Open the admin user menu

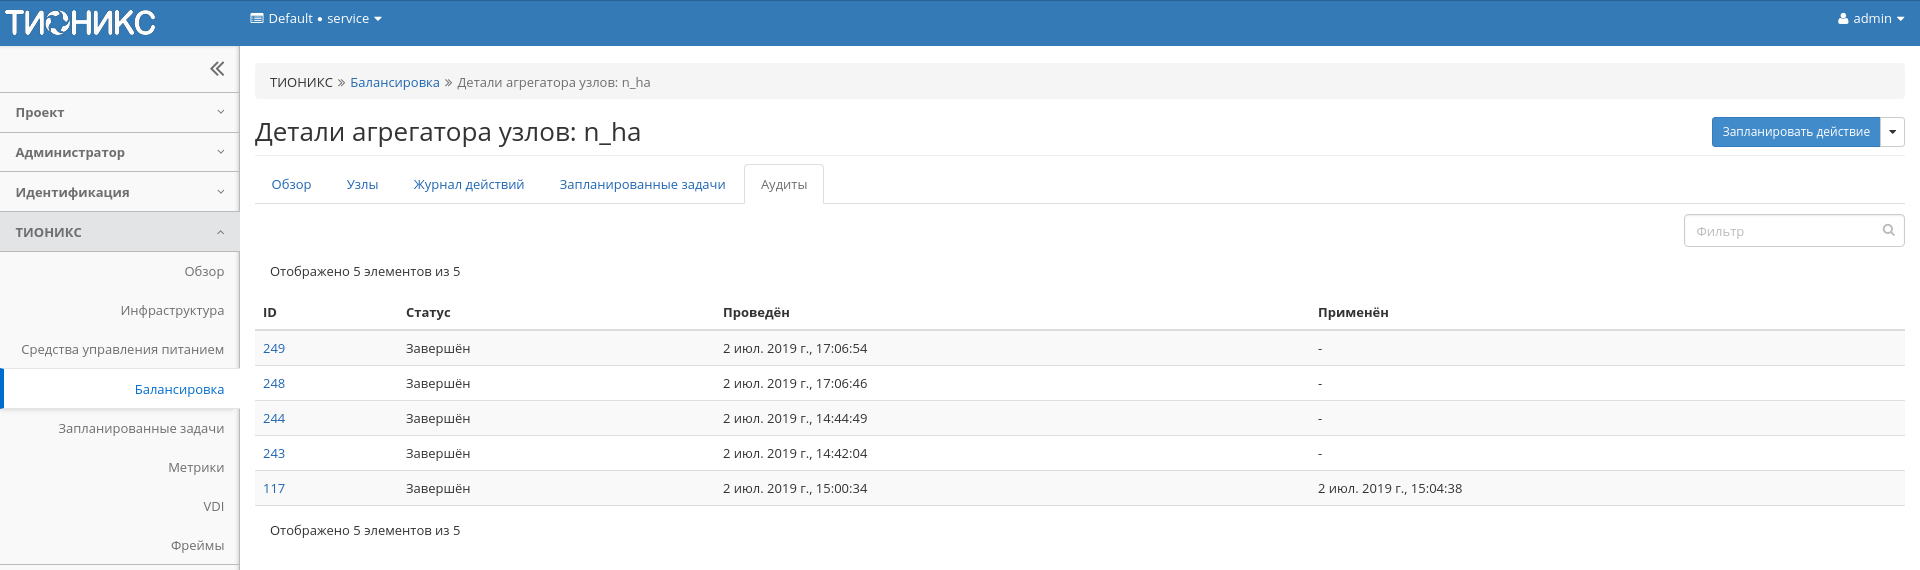[1870, 19]
